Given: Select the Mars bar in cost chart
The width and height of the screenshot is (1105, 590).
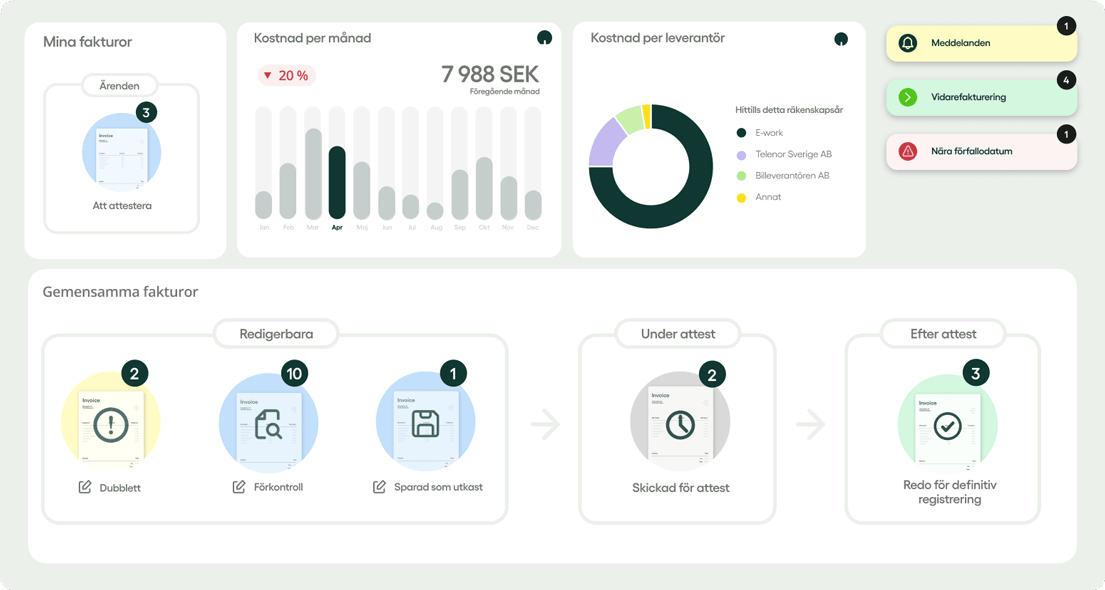Looking at the screenshot, I should [313, 173].
